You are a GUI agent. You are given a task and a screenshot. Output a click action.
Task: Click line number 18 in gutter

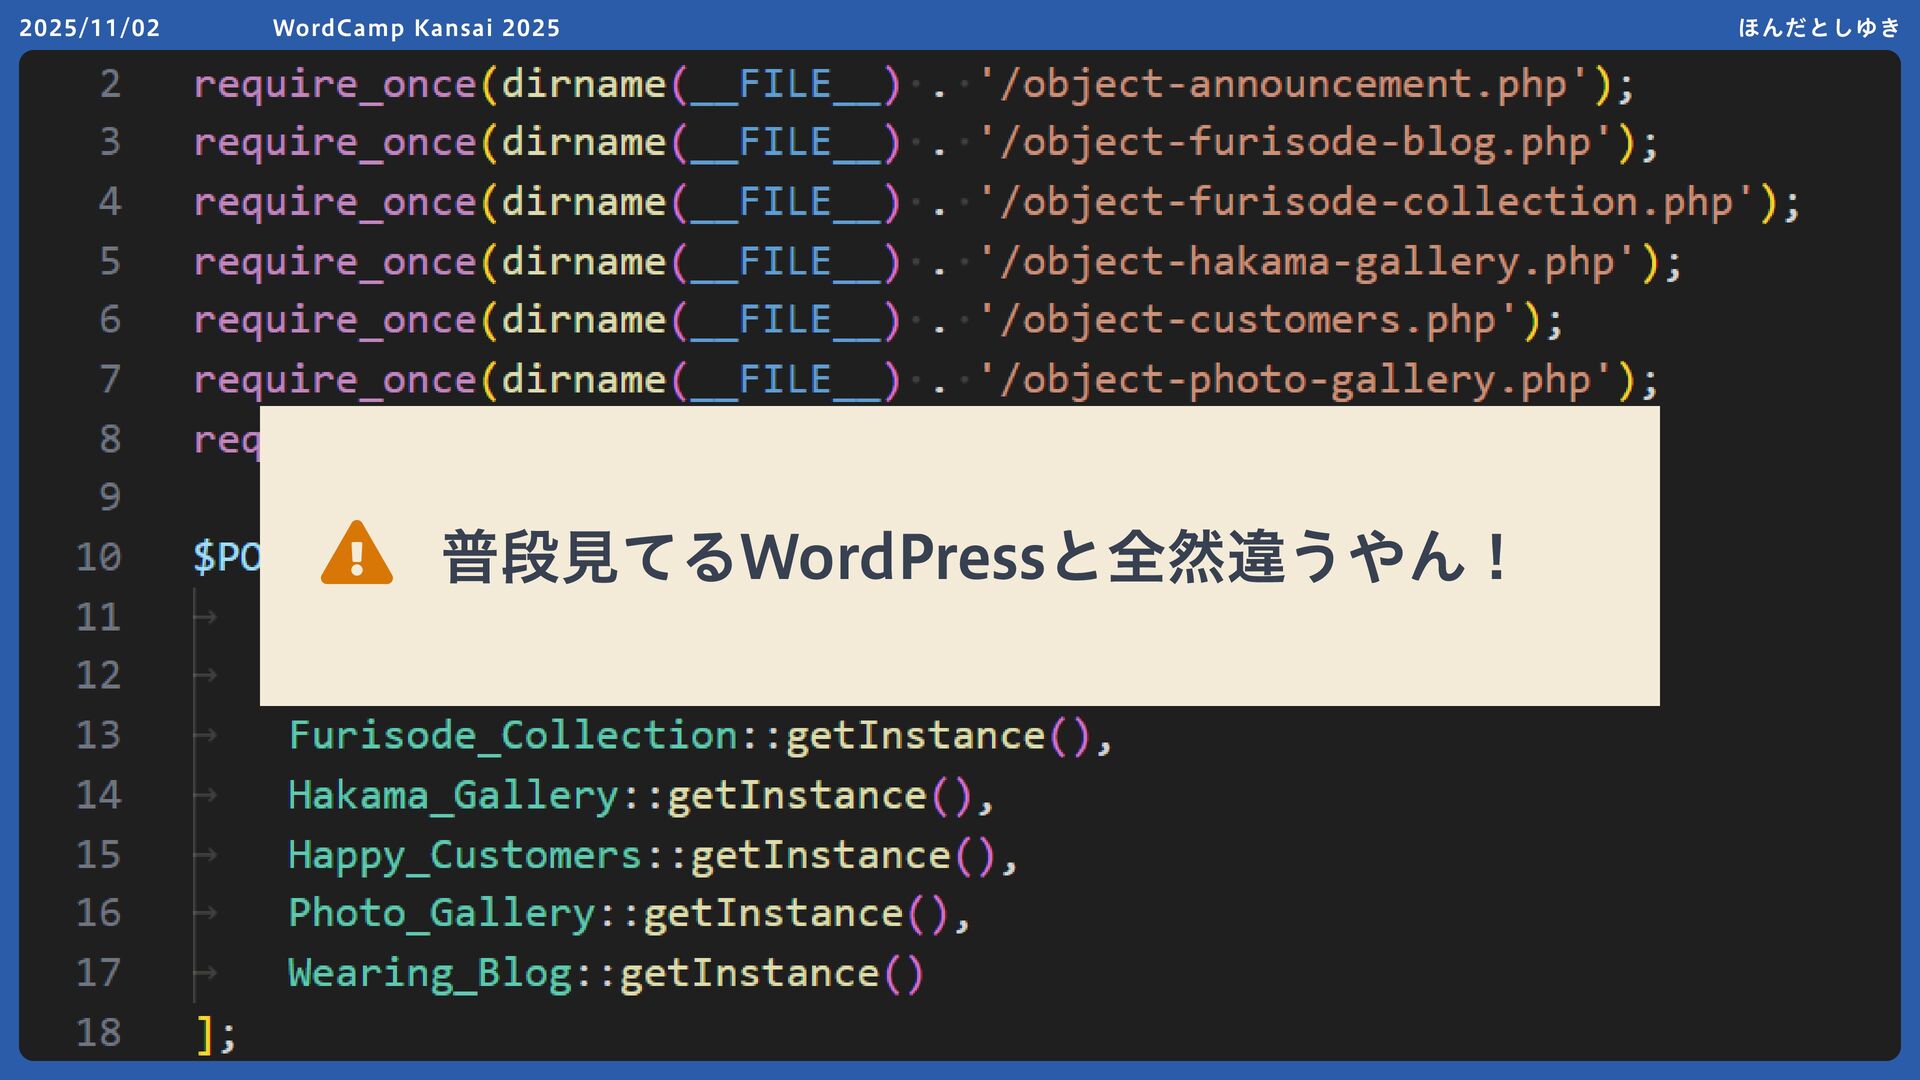pyautogui.click(x=99, y=1032)
